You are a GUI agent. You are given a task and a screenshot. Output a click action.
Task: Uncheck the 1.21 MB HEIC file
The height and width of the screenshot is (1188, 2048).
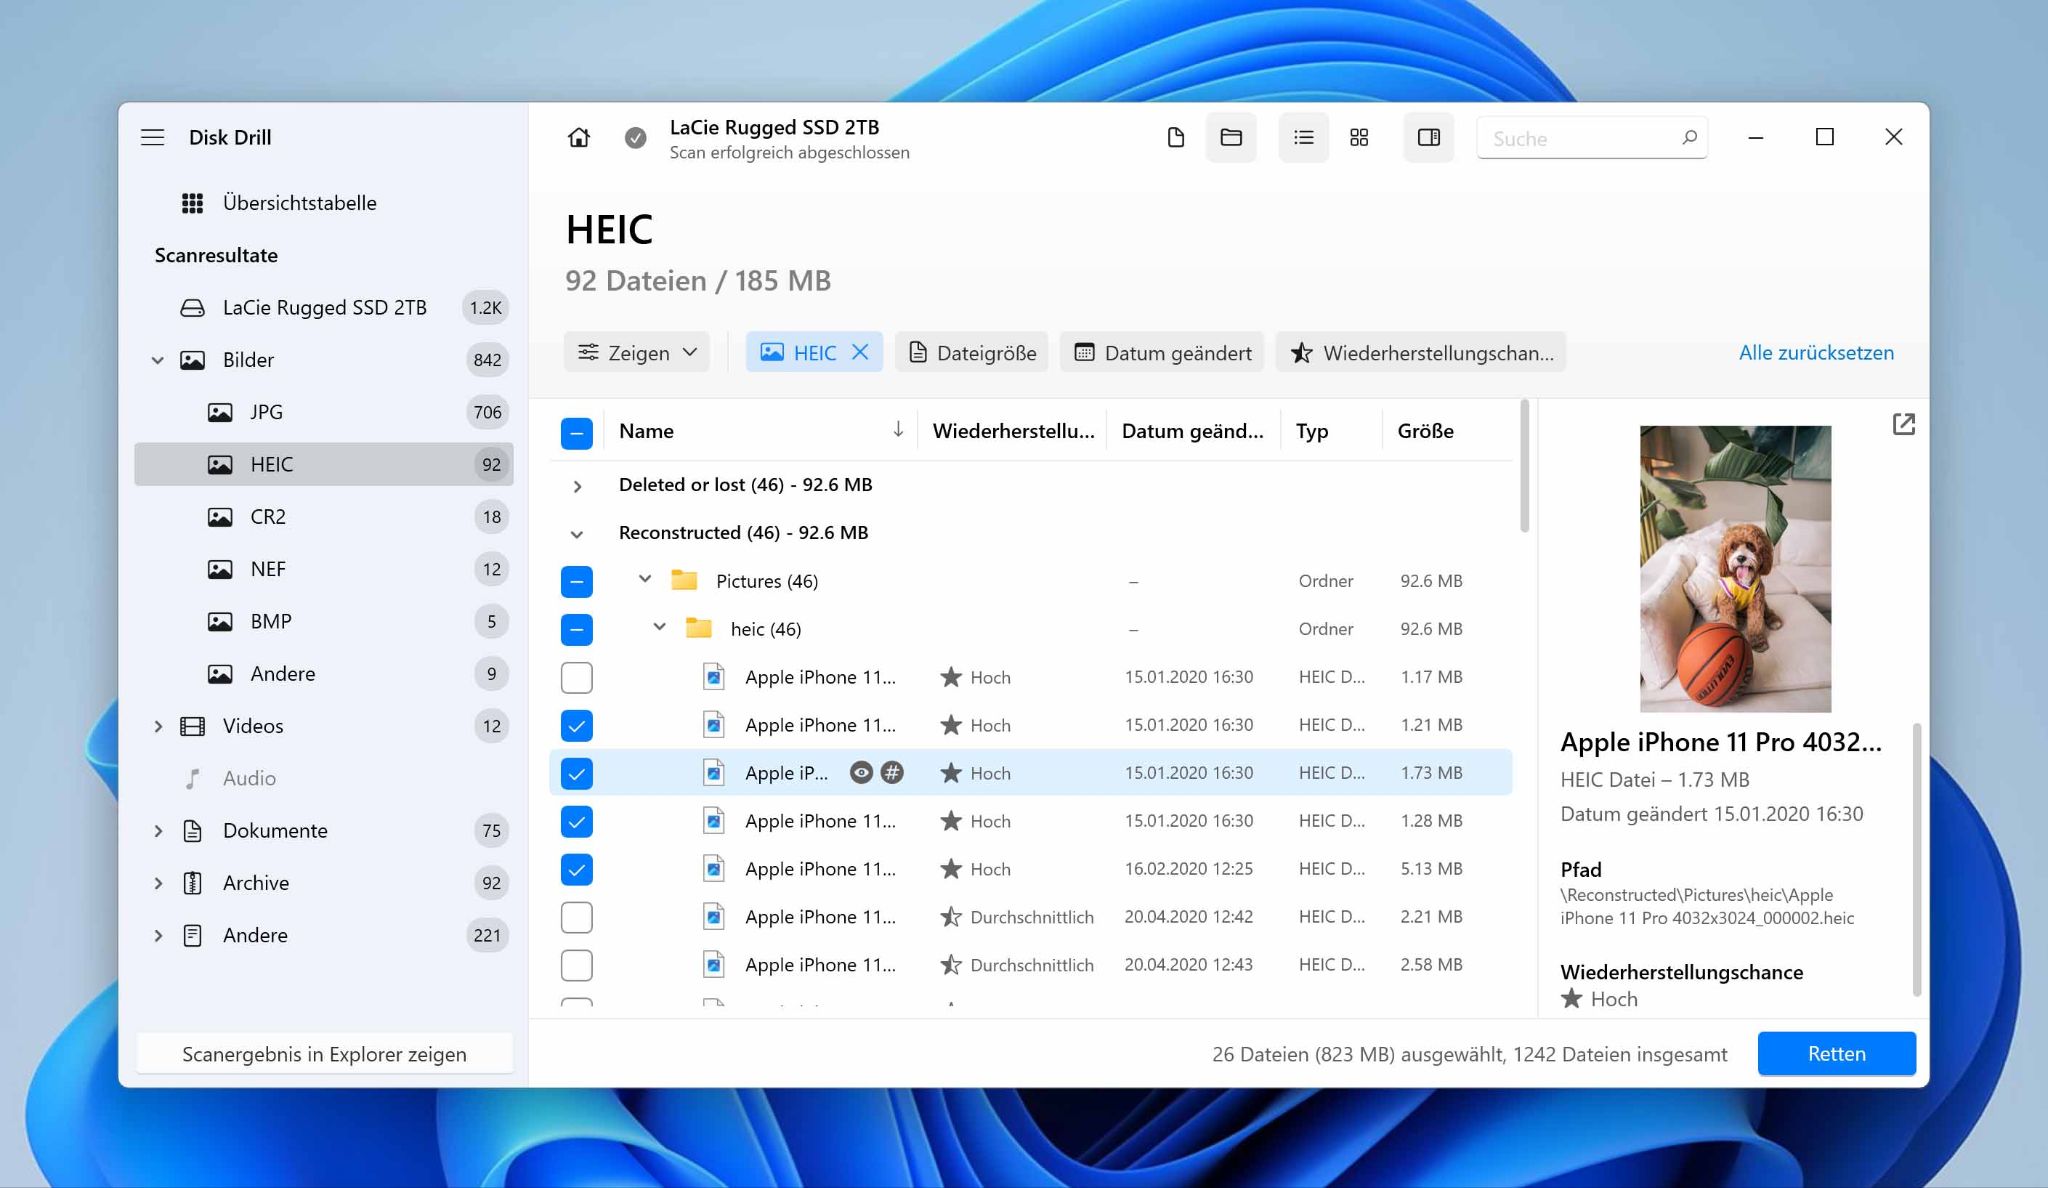577,725
